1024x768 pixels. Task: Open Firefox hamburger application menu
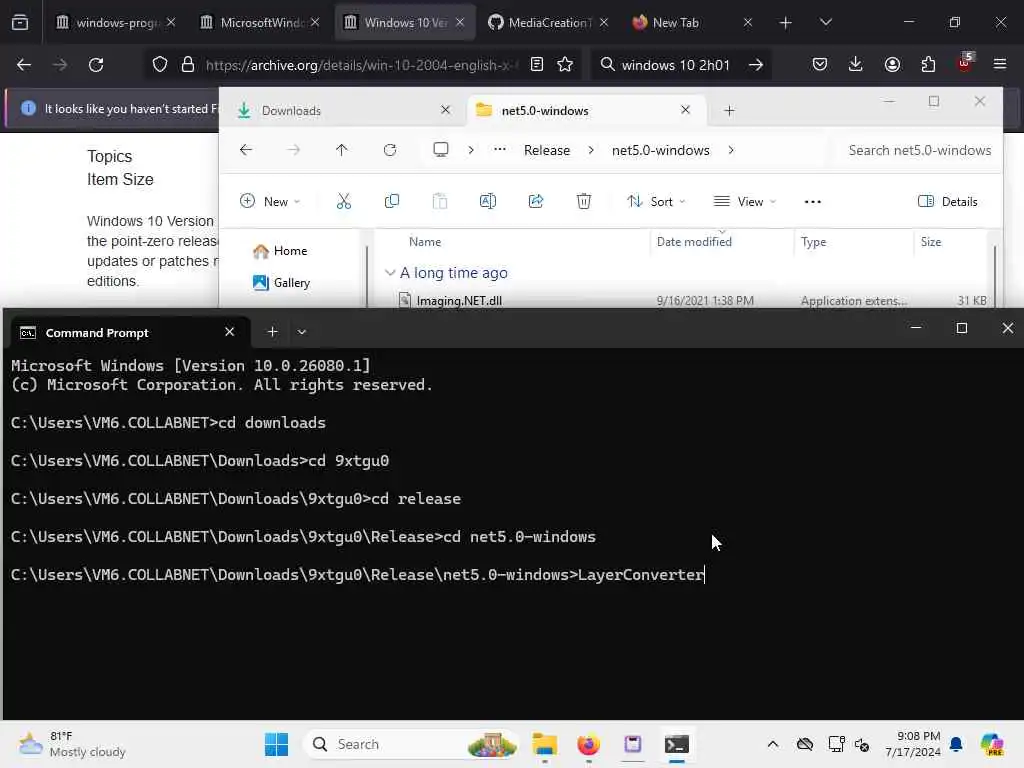coord(1000,65)
